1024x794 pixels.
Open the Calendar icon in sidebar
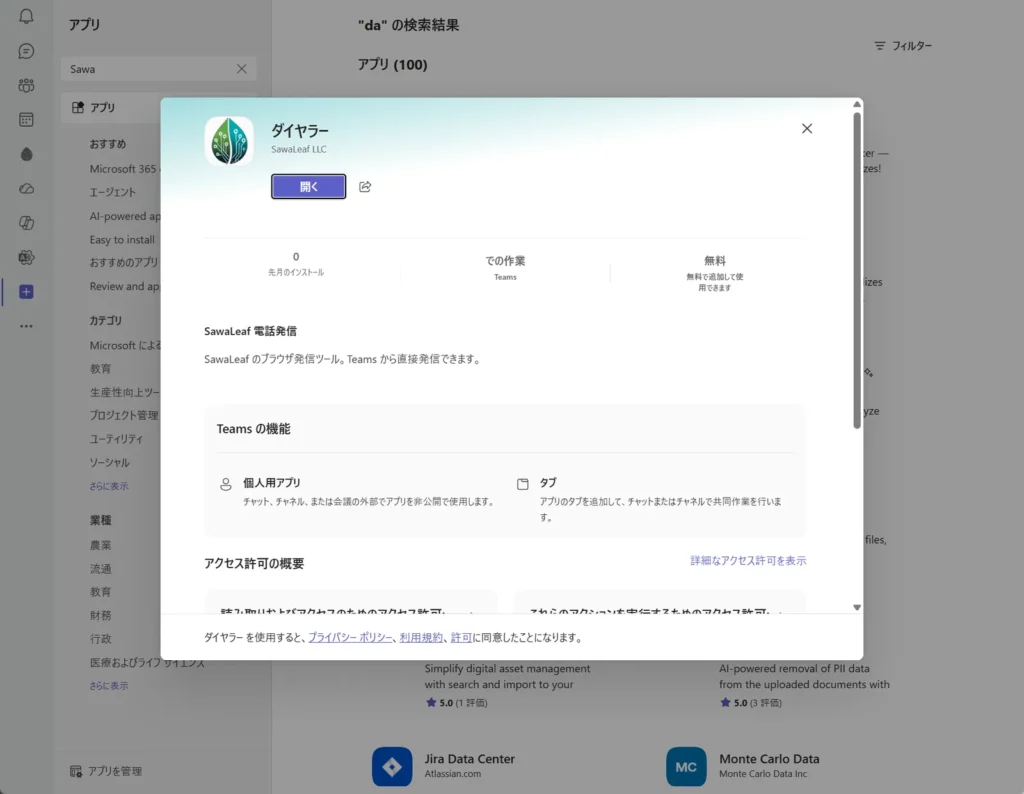pos(26,119)
